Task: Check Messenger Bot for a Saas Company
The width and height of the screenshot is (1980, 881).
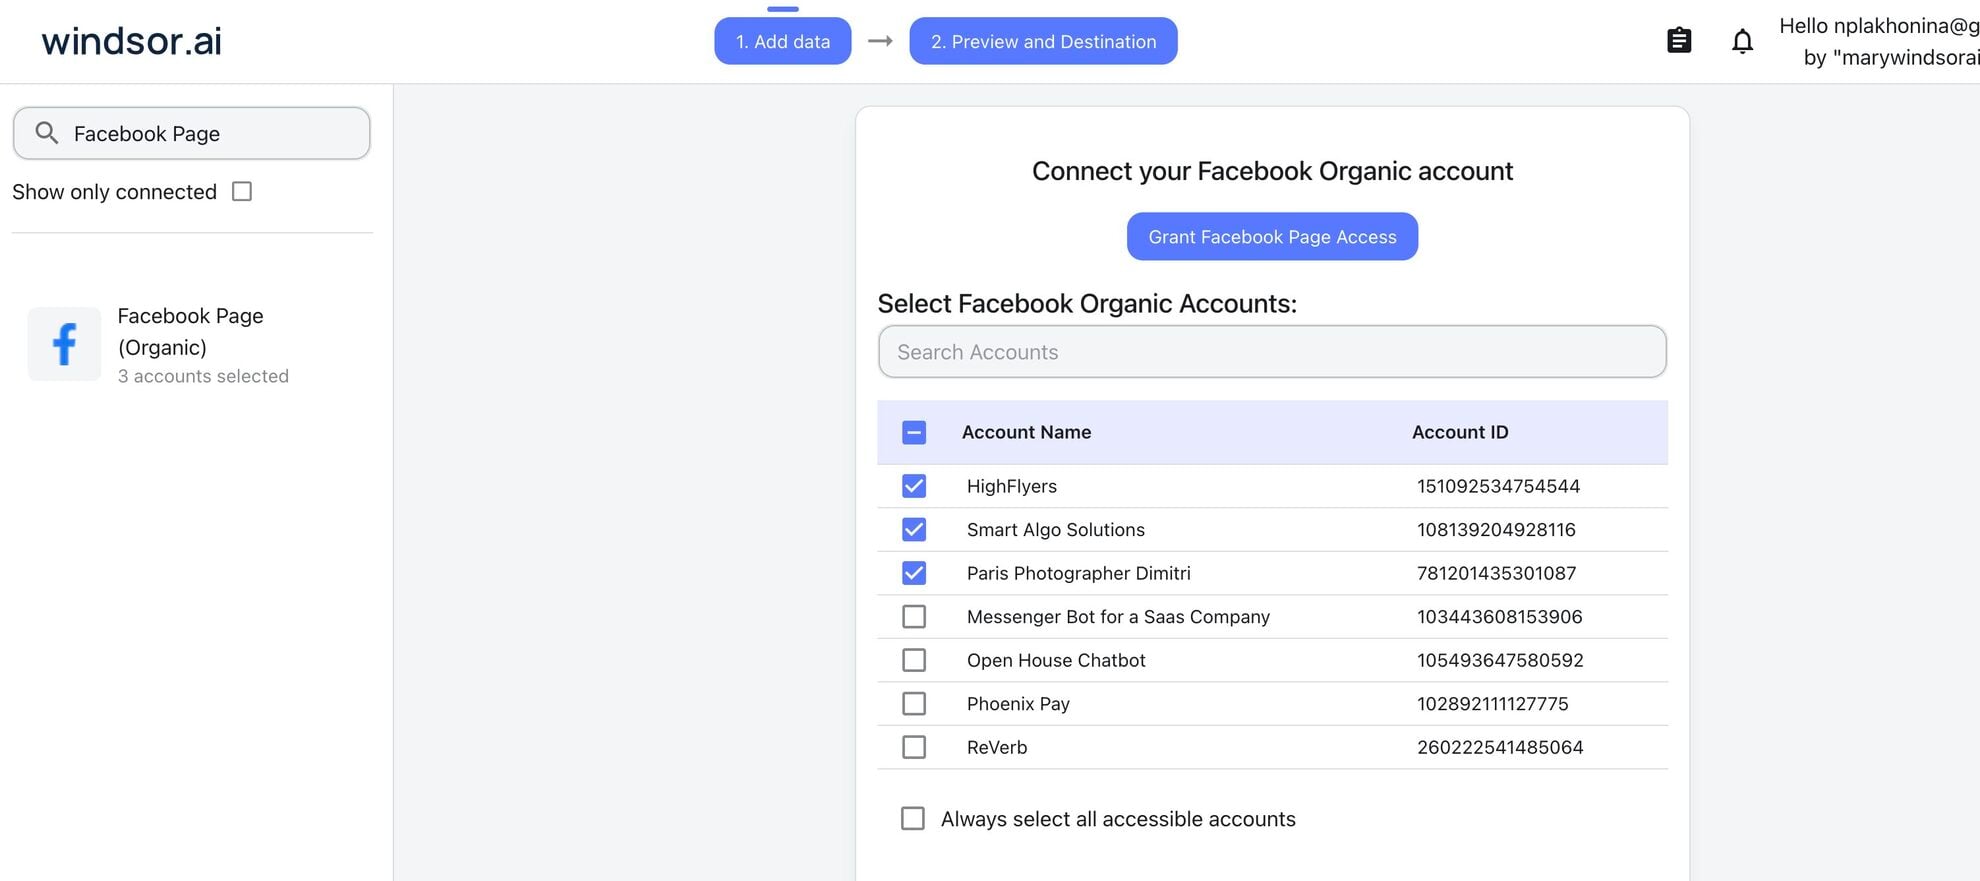Action: tap(914, 616)
